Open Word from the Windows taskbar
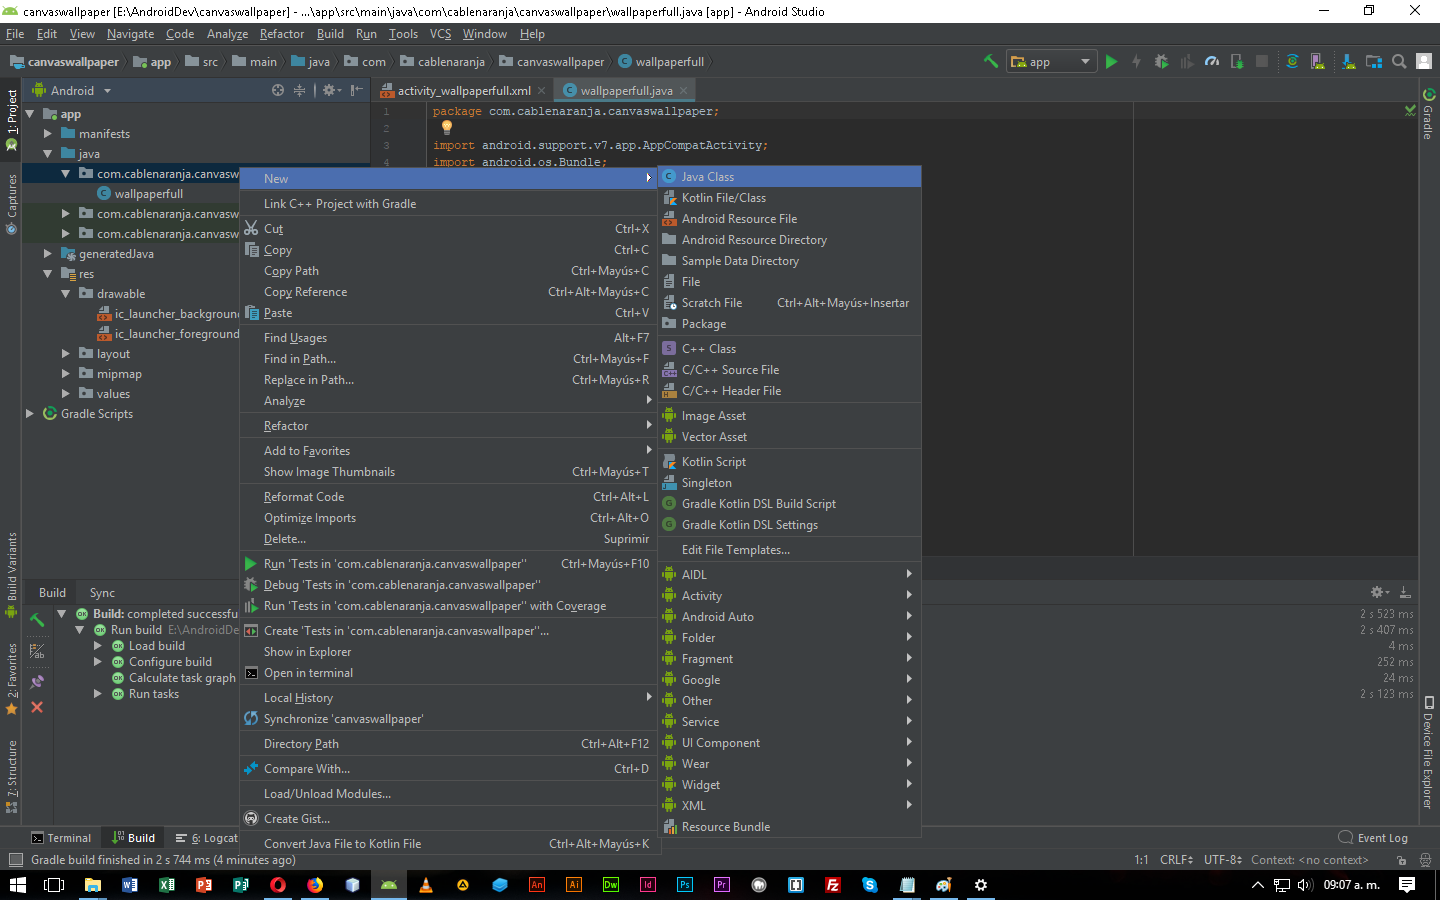The height and width of the screenshot is (900, 1440). [x=129, y=885]
